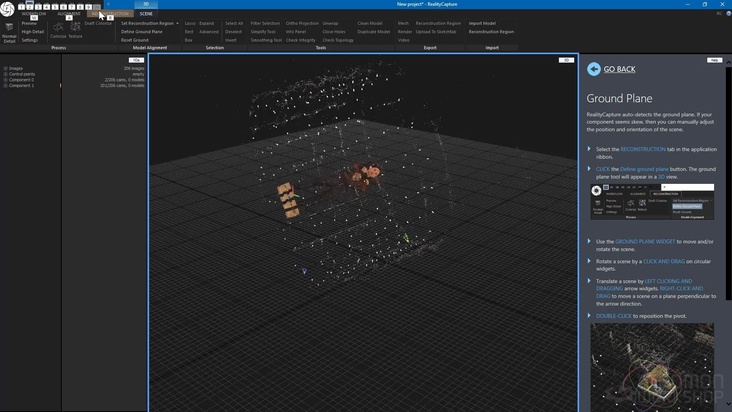The image size is (732, 412).
Task: Click the Define ground plane help link
Action: pyautogui.click(x=644, y=169)
